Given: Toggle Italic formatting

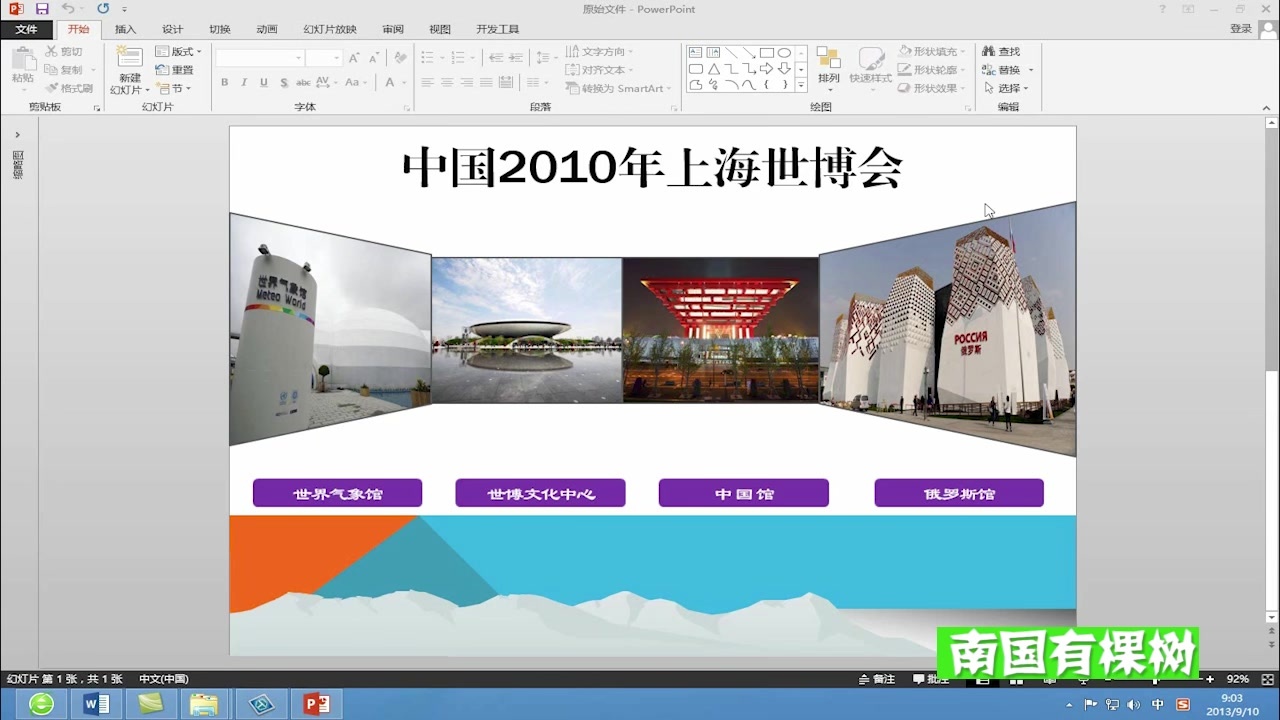Looking at the screenshot, I should point(244,83).
